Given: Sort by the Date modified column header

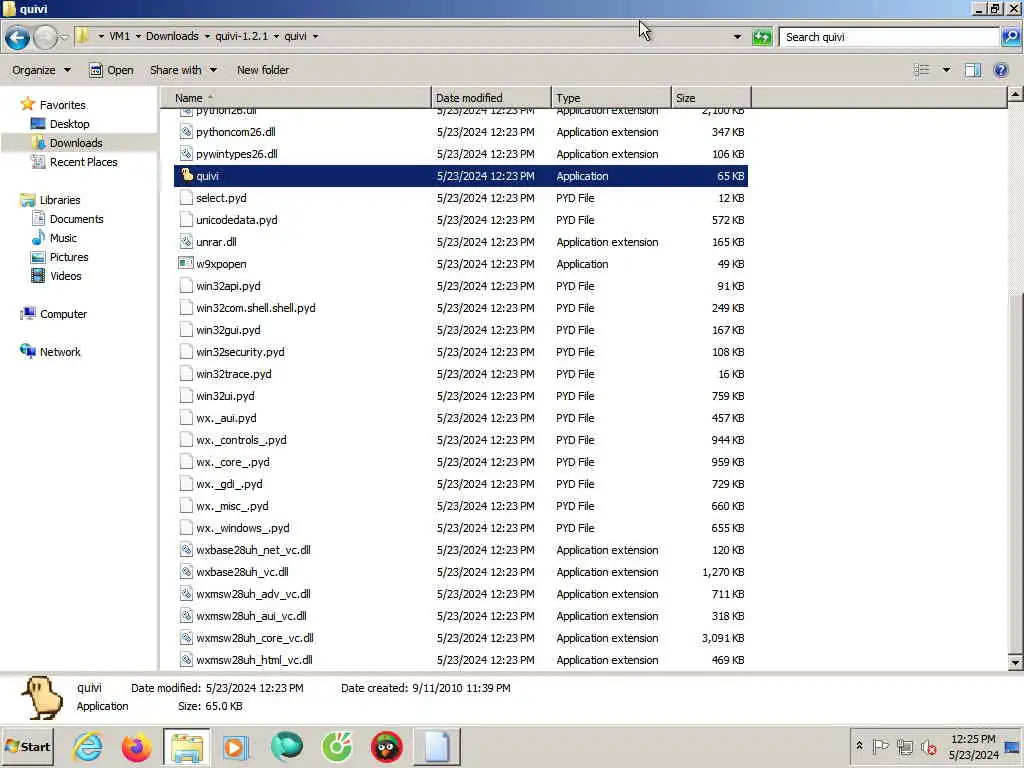Looking at the screenshot, I should pyautogui.click(x=491, y=98).
